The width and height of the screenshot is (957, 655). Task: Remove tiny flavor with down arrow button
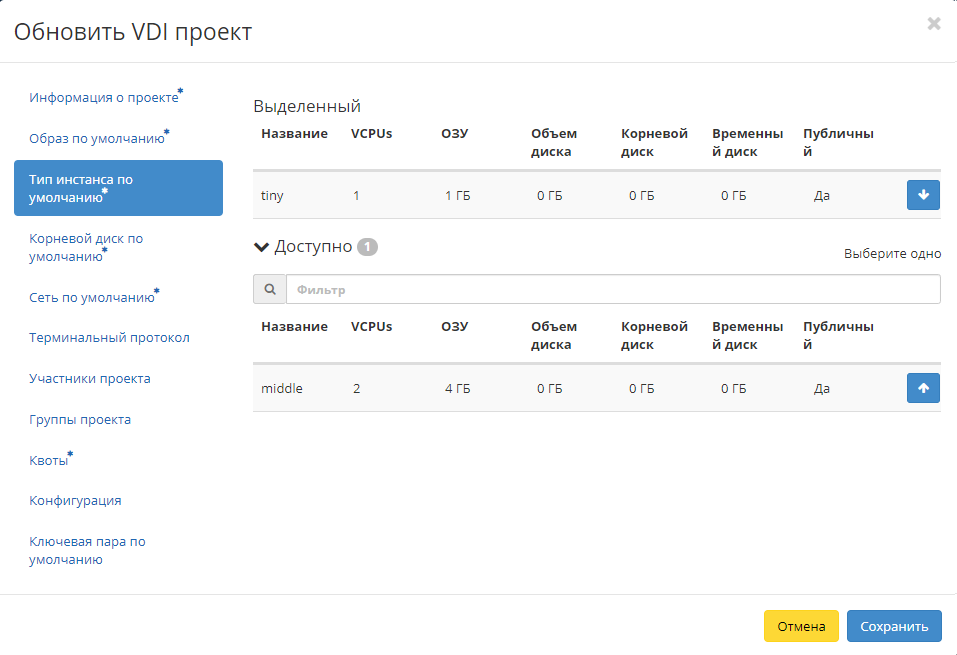click(923, 195)
